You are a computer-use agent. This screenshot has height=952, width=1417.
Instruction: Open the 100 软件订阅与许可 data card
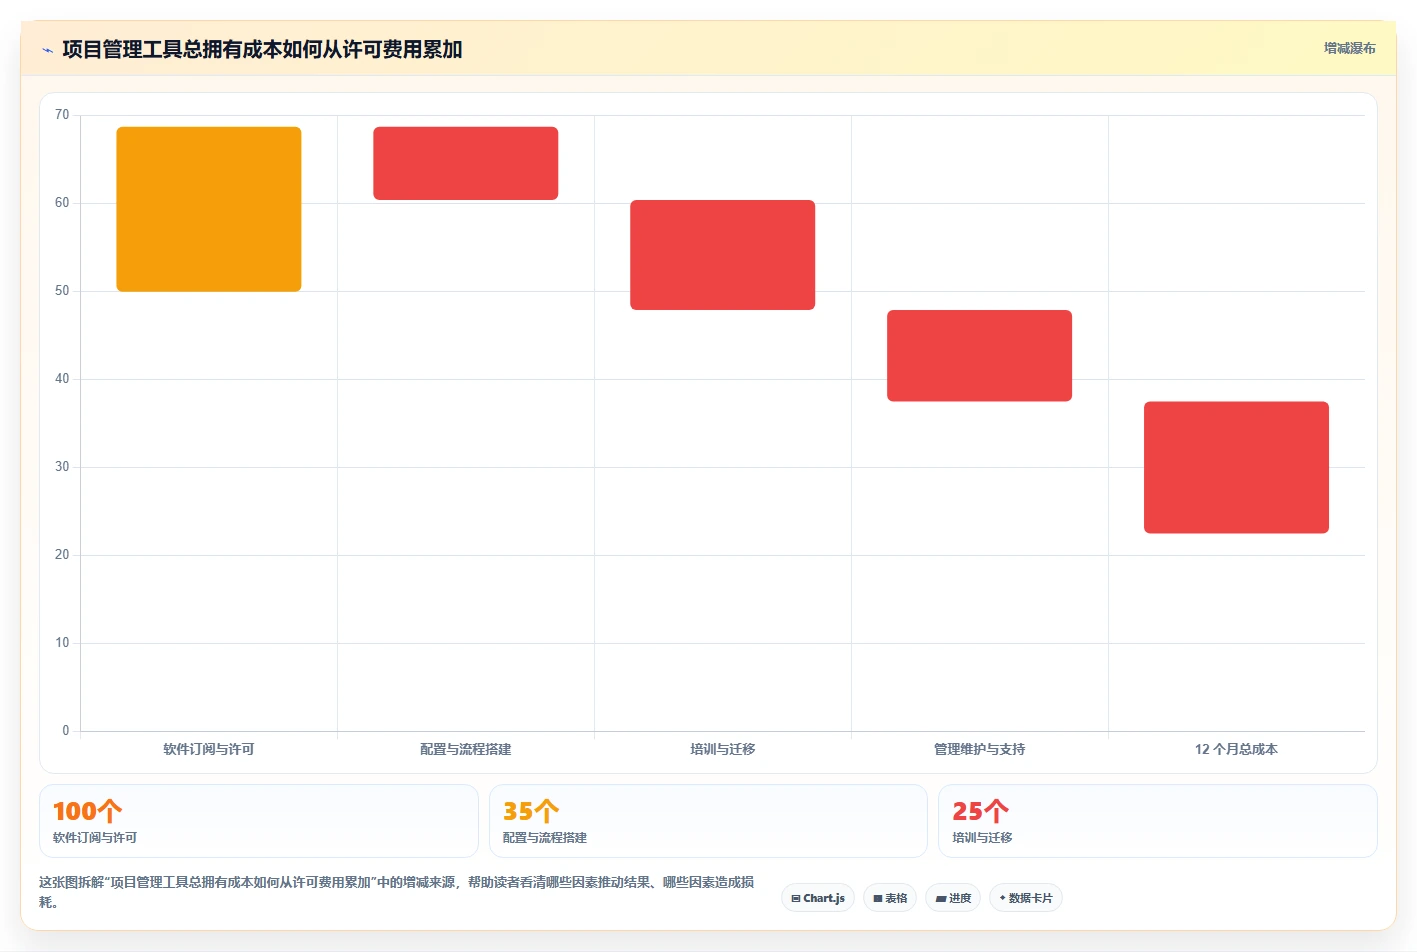click(x=259, y=821)
